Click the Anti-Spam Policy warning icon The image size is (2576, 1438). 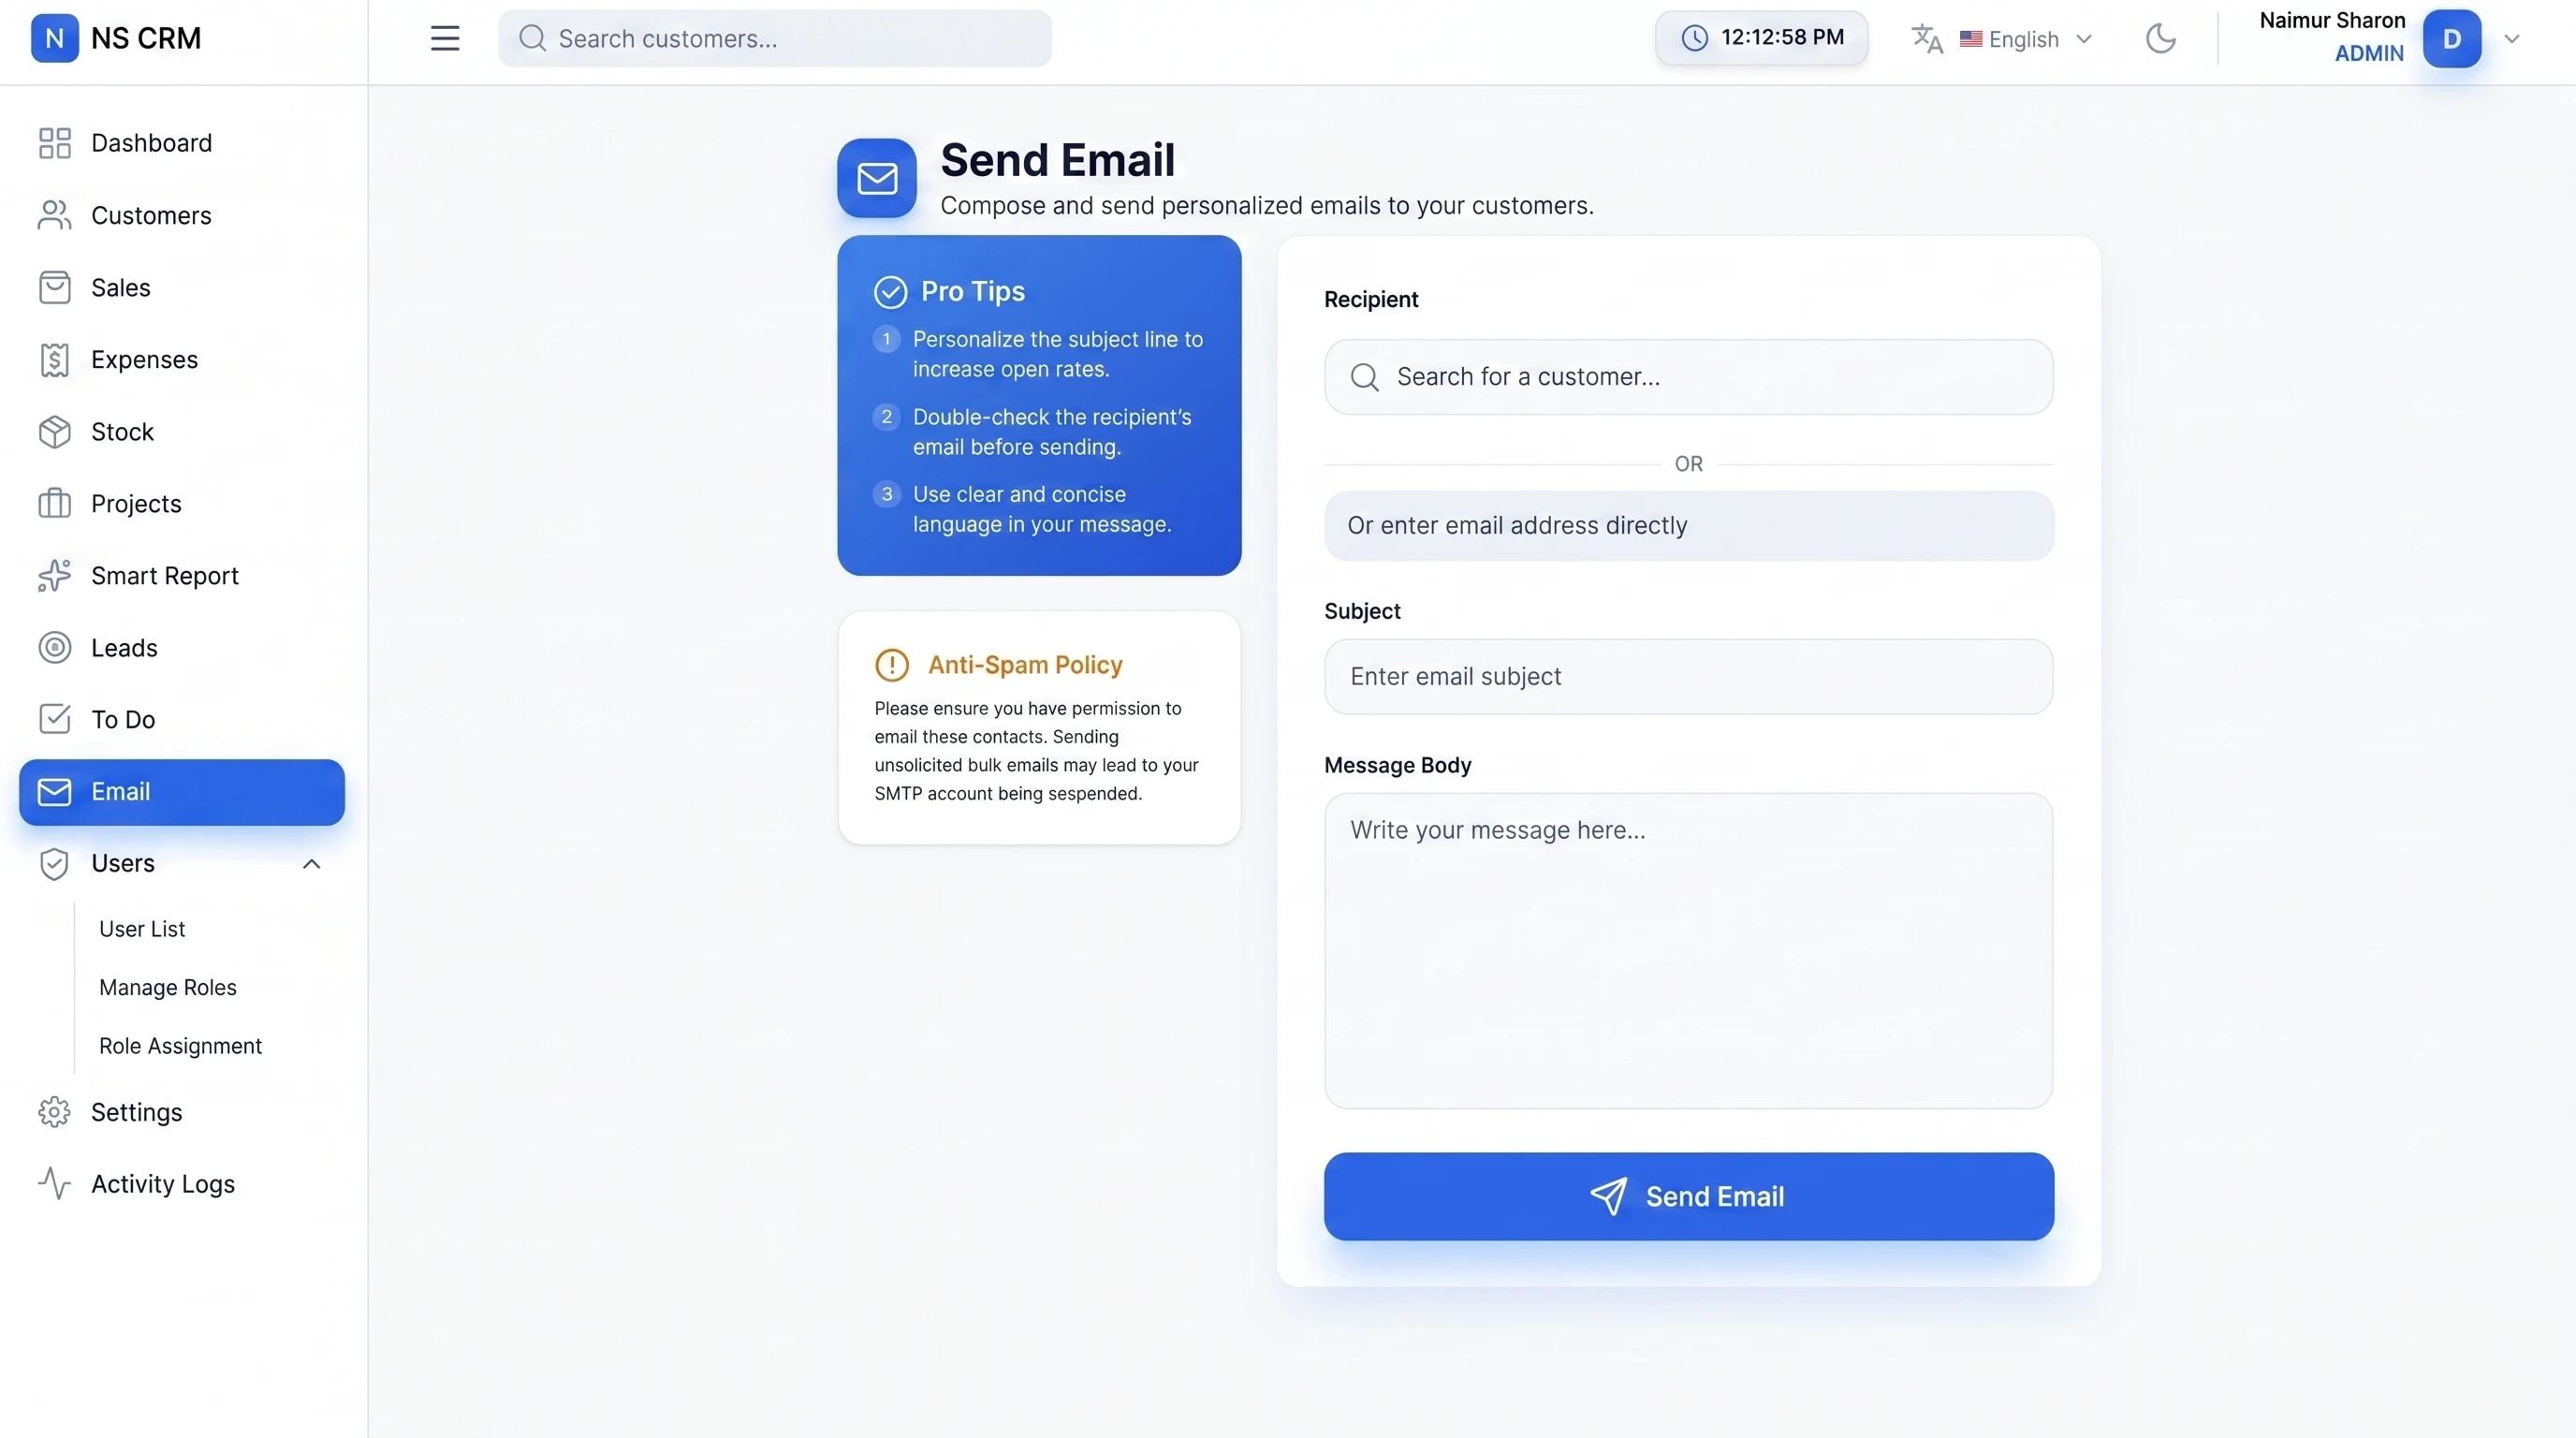[891, 665]
